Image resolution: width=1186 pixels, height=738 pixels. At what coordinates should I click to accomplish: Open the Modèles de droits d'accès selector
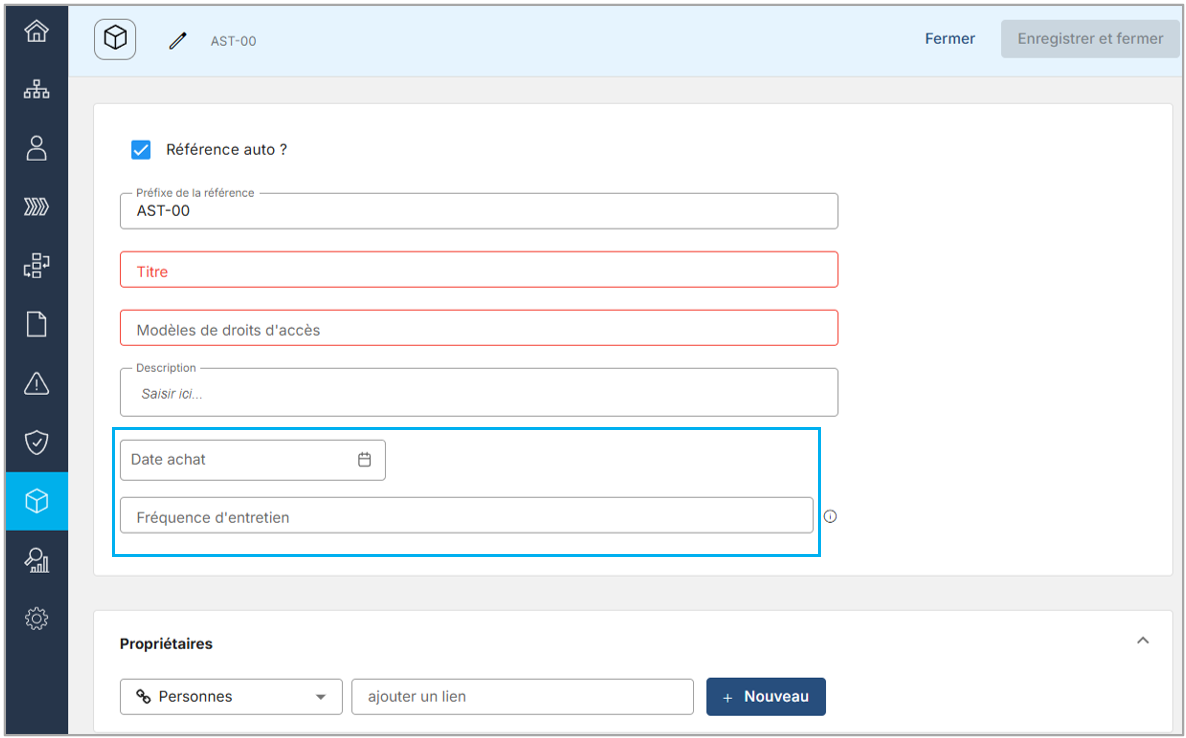479,329
